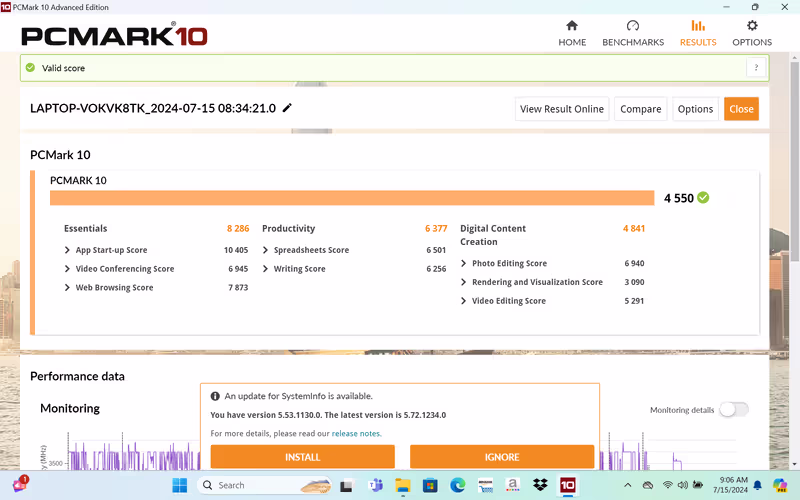800x500 pixels.
Task: Open the Home icon in navigation
Action: pos(572,26)
